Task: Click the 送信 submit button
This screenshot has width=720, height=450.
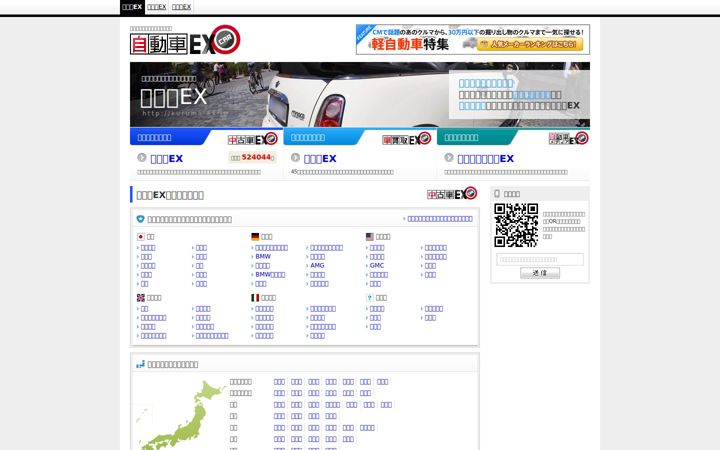Action: (540, 273)
